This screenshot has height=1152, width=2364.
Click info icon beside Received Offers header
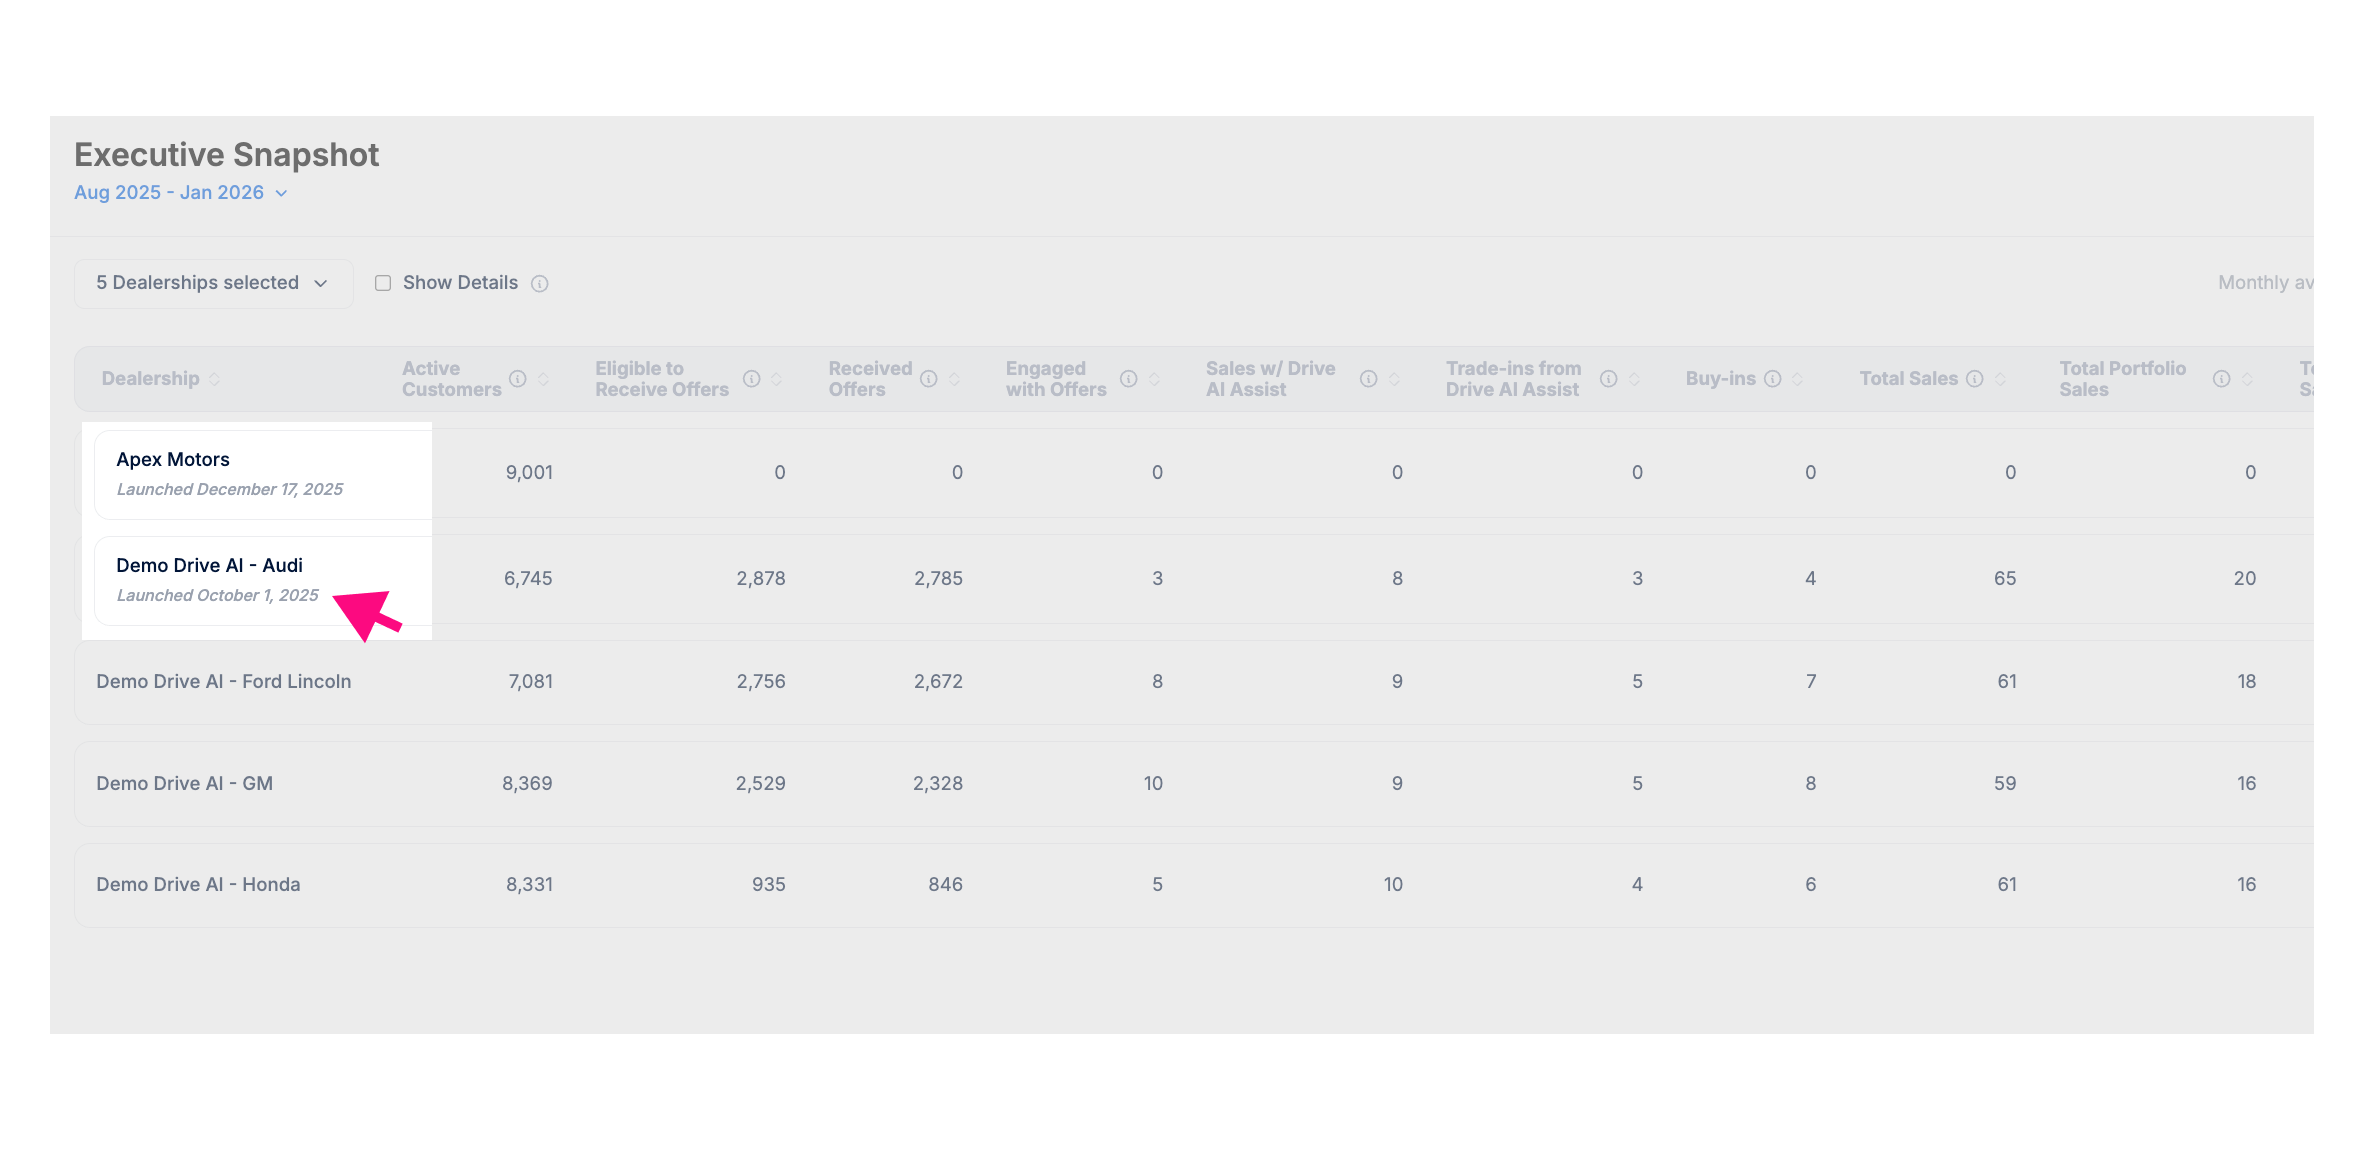[928, 379]
